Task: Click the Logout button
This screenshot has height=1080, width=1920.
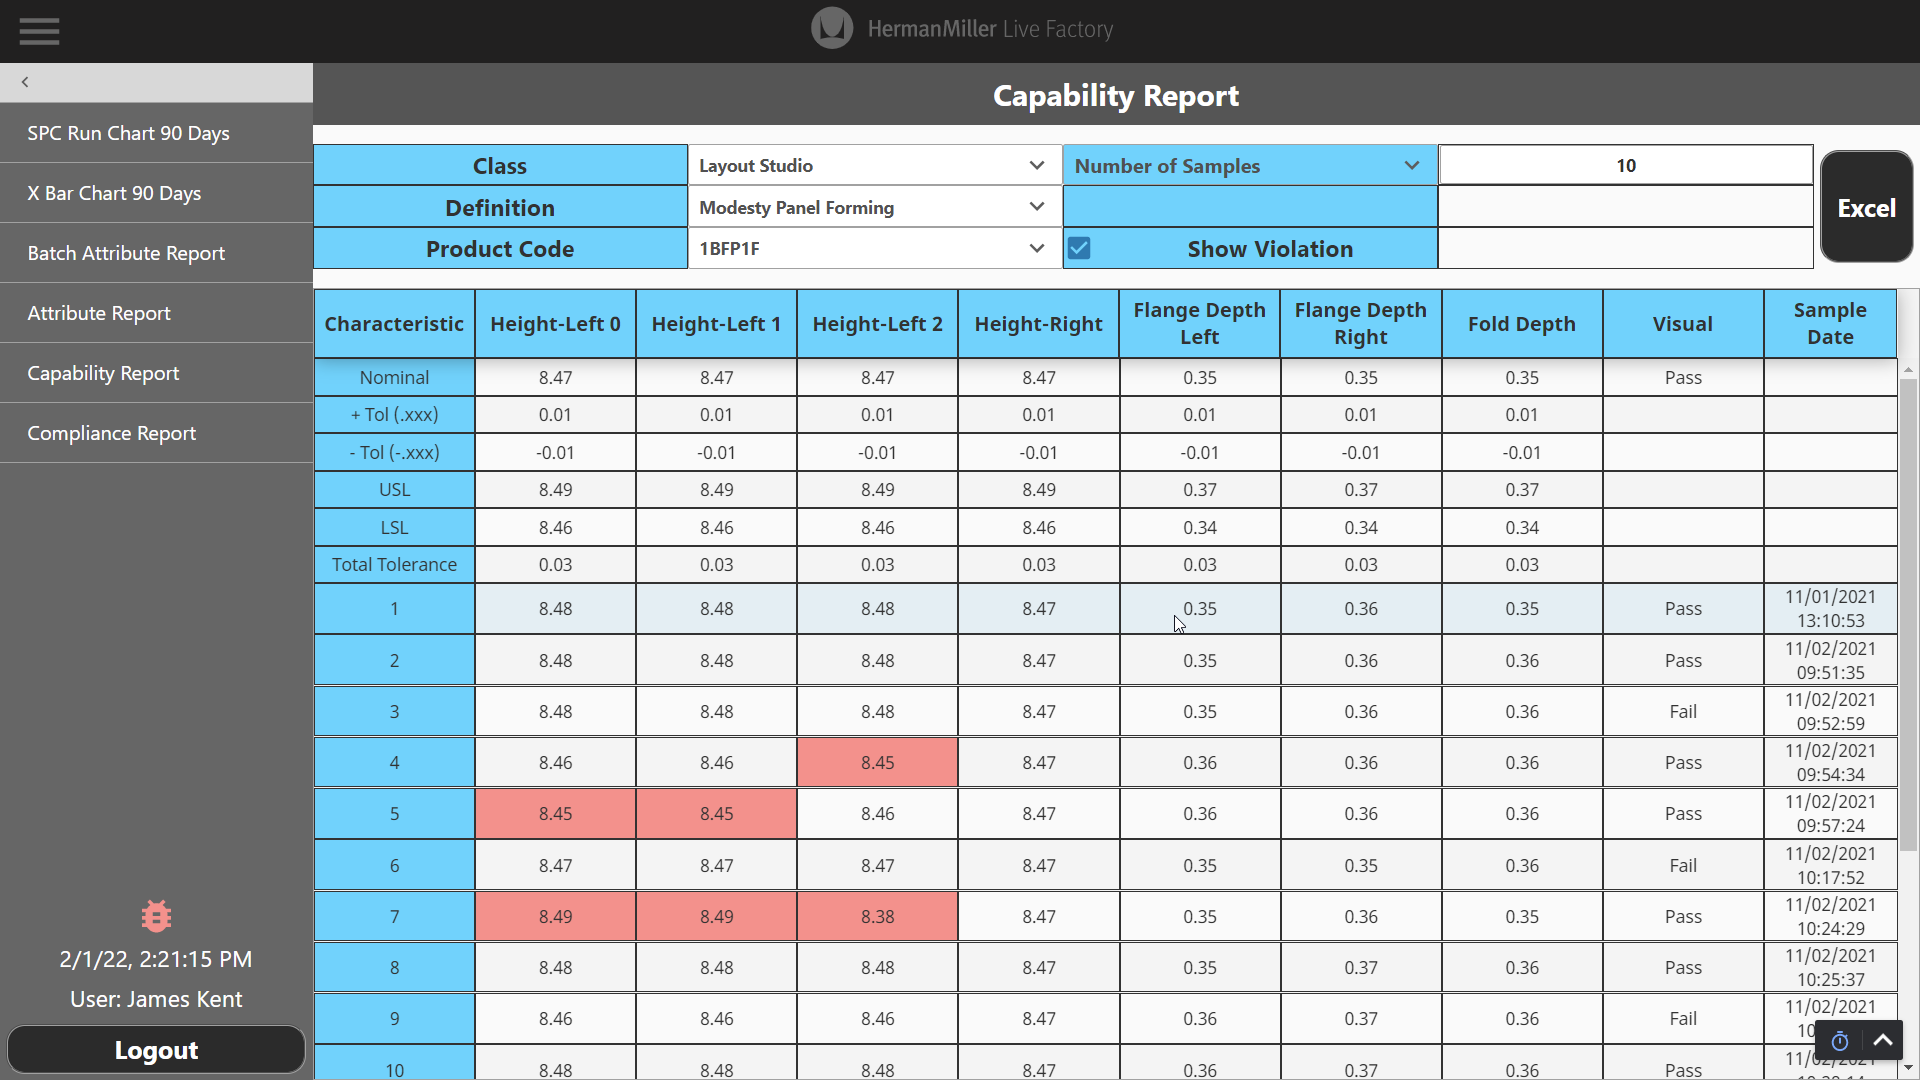Action: [156, 1050]
